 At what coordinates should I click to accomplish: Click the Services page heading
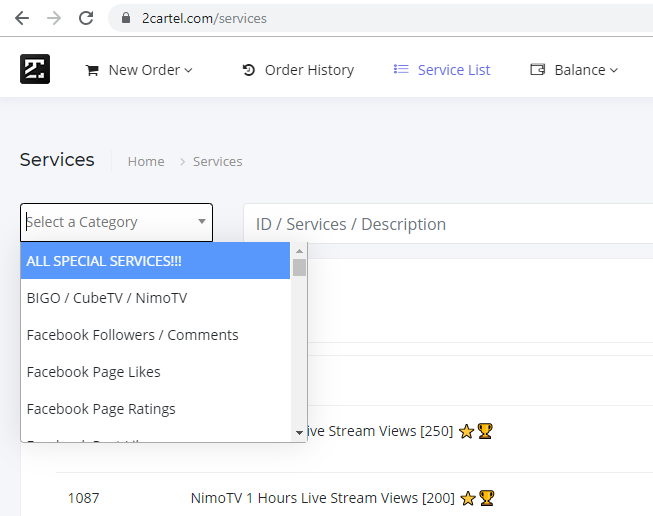point(57,160)
